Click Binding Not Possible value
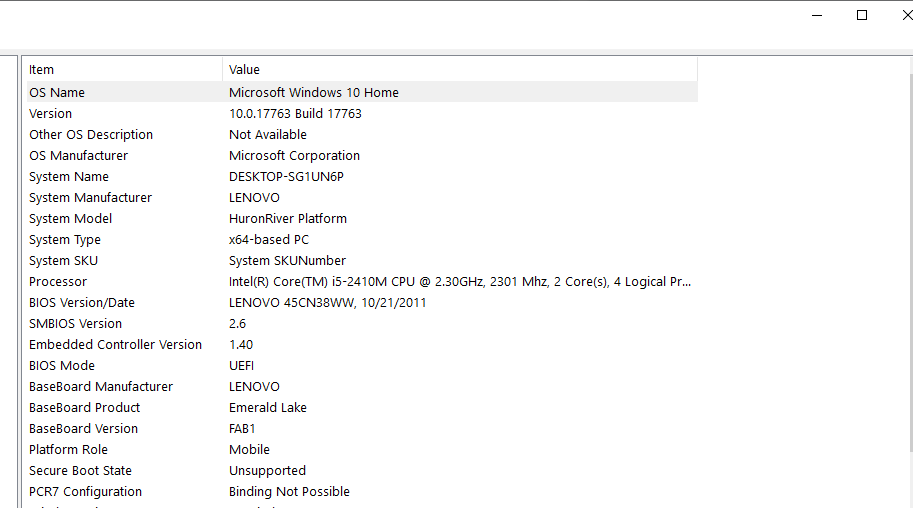 pos(289,491)
